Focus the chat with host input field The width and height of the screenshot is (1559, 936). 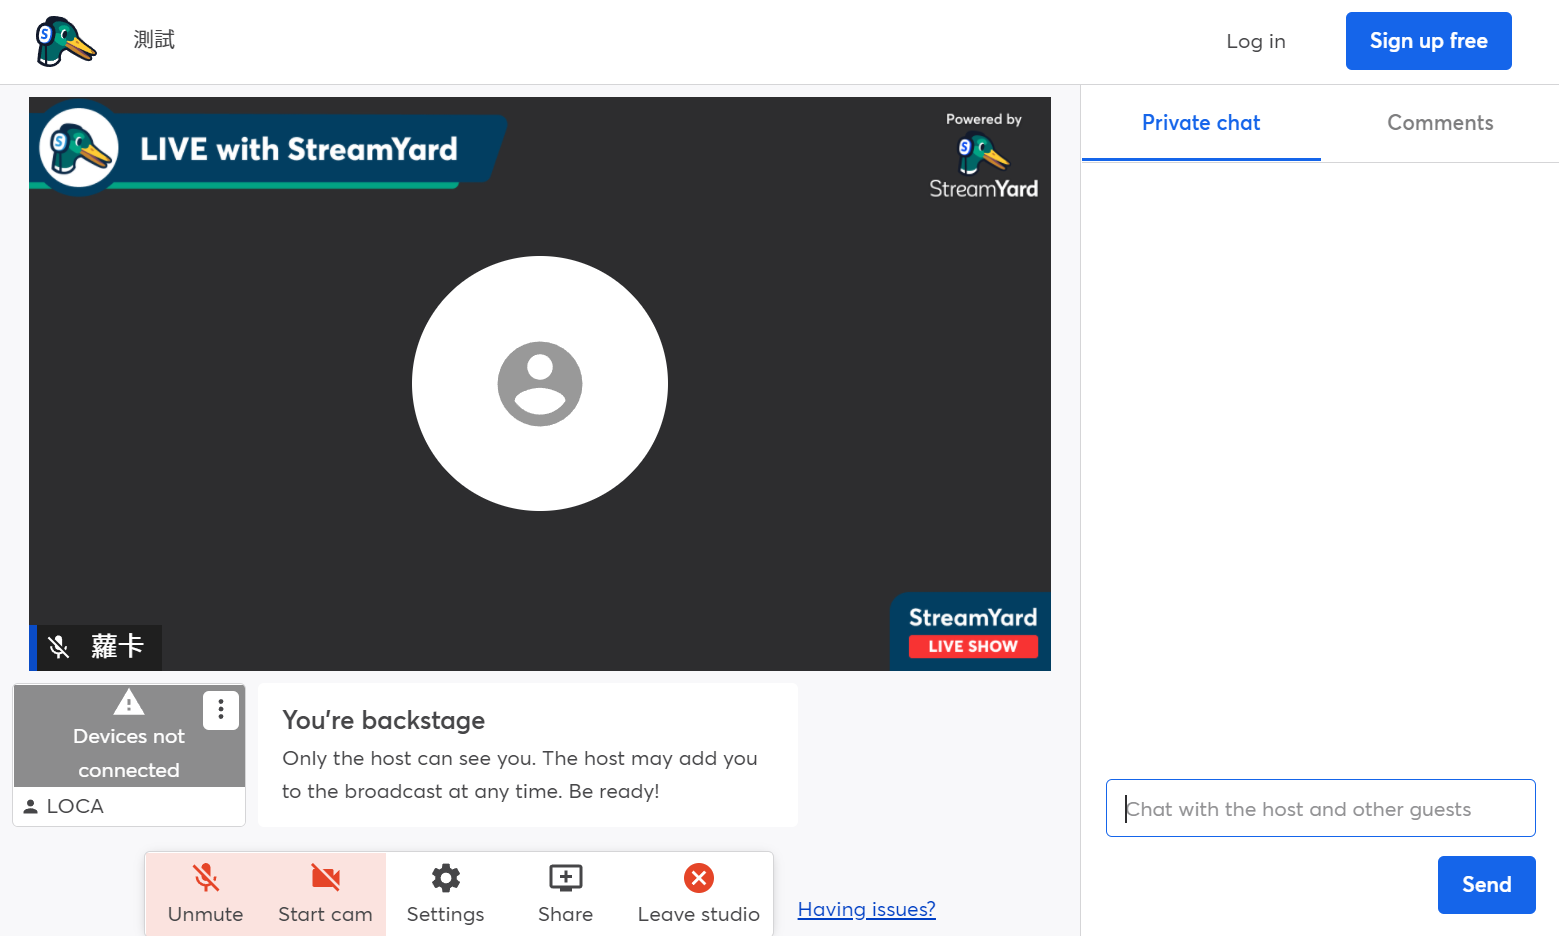1320,808
